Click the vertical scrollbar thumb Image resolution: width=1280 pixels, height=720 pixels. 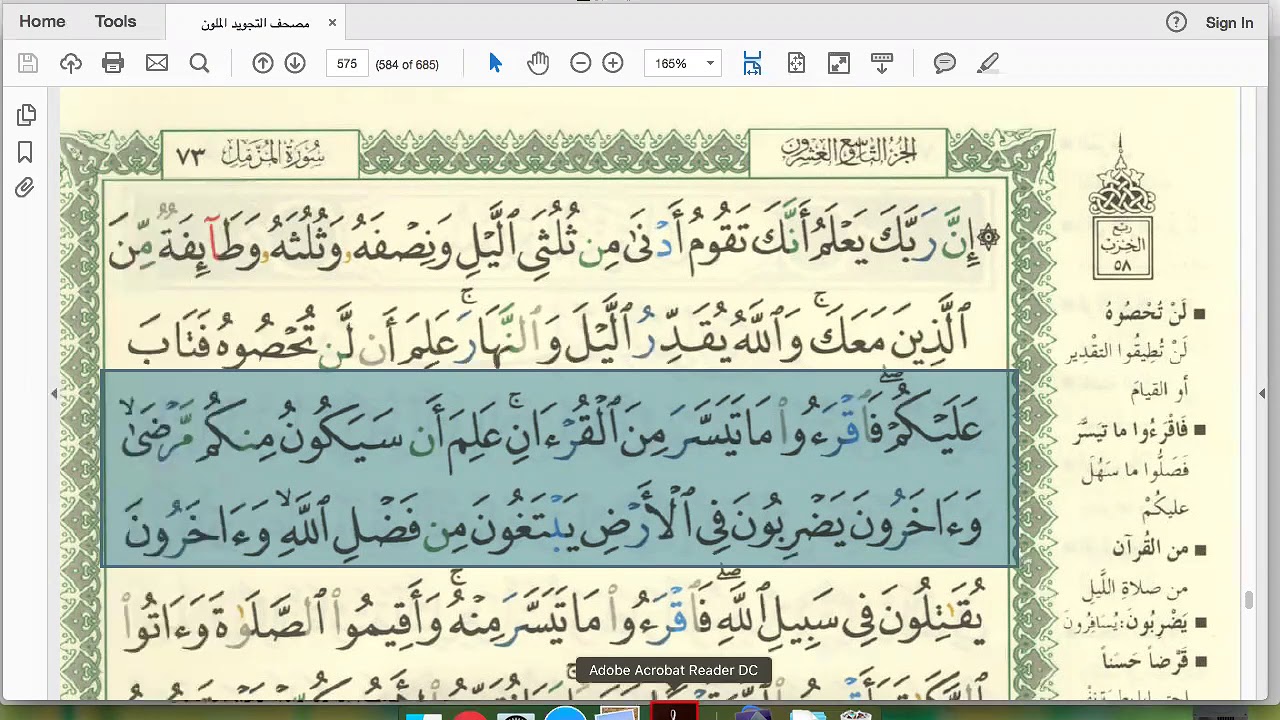click(1248, 599)
